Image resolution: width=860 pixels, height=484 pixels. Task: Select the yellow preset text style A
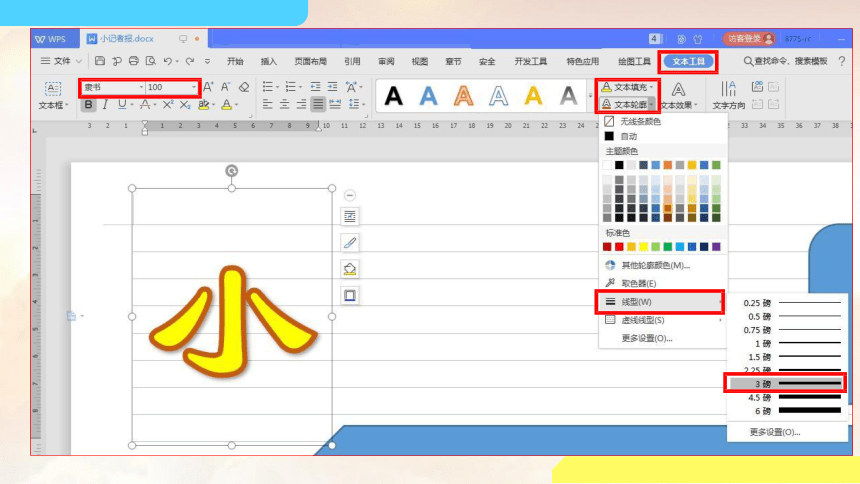coord(533,96)
